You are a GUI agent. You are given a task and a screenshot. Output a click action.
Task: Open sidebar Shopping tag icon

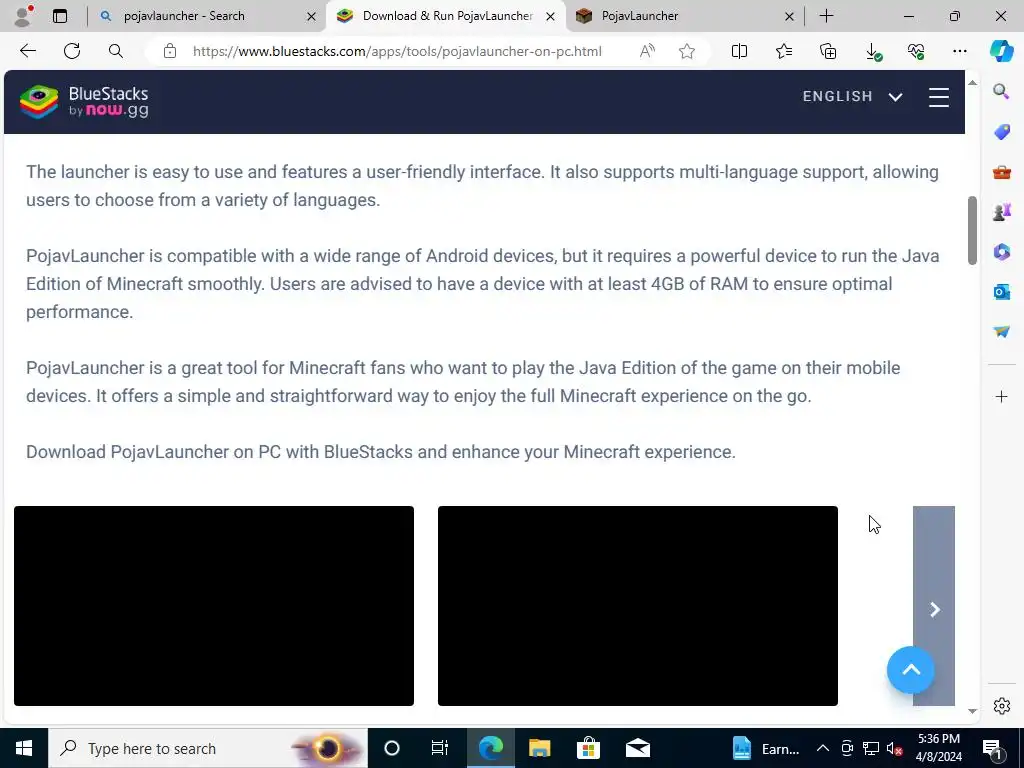click(x=1001, y=132)
